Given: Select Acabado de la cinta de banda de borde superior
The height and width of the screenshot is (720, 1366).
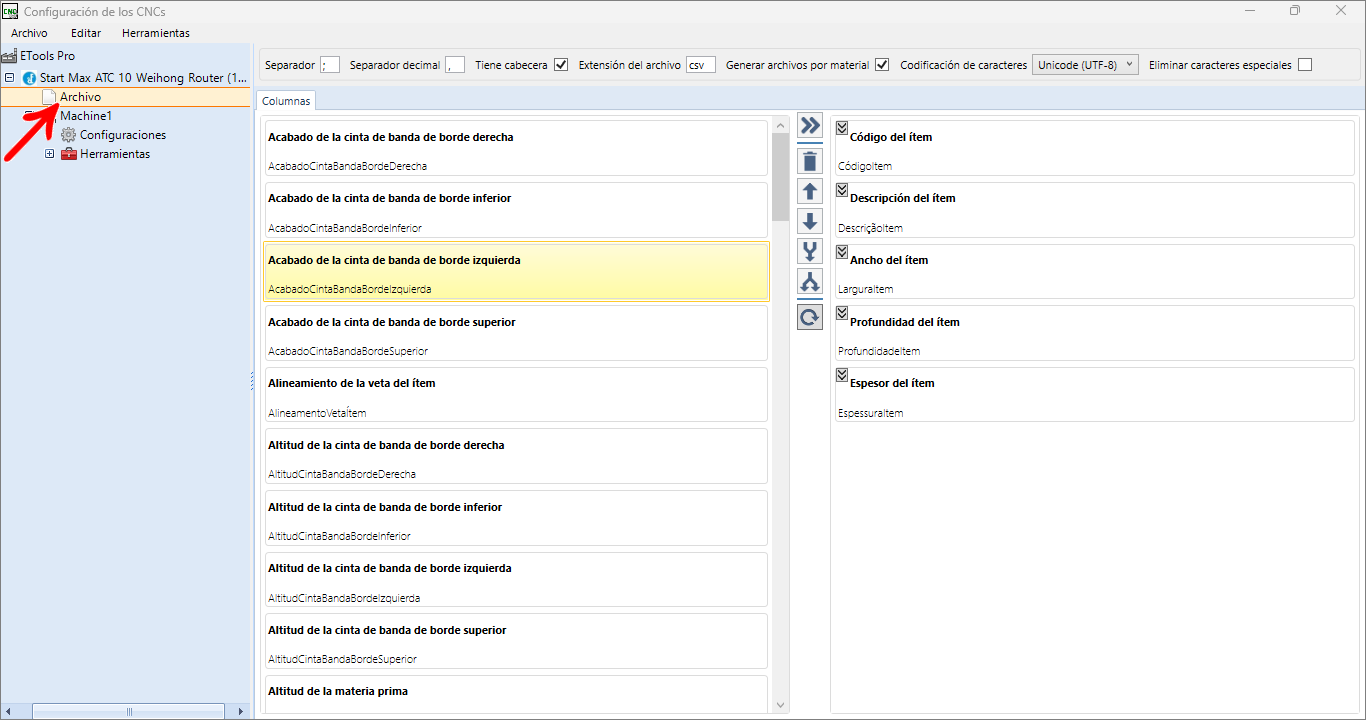Looking at the screenshot, I should click(x=515, y=333).
